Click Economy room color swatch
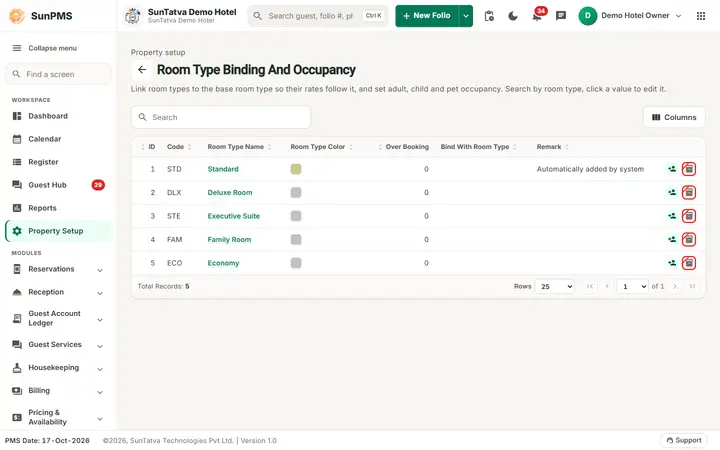Screen dimensions: 720x450 [296, 263]
